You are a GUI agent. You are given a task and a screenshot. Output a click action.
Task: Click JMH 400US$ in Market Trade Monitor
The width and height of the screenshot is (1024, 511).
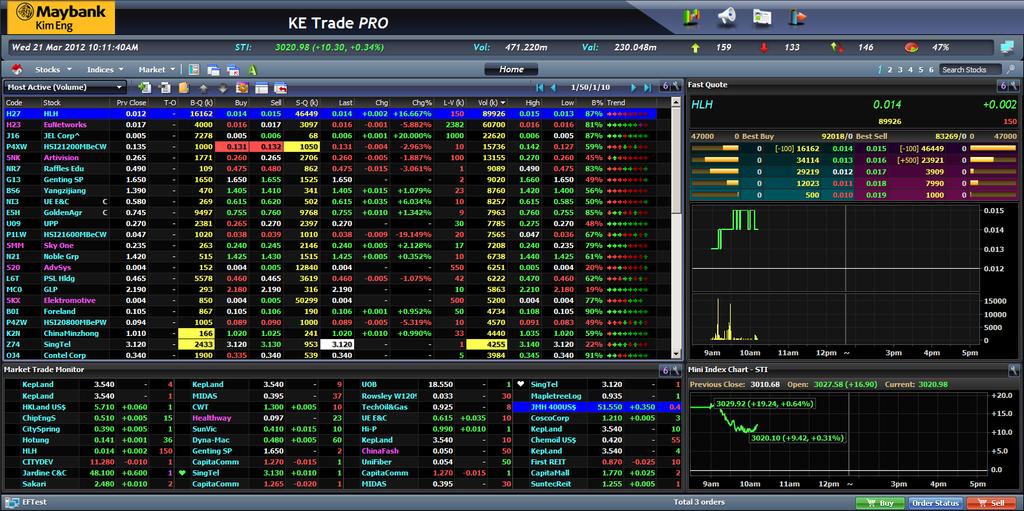click(x=551, y=406)
